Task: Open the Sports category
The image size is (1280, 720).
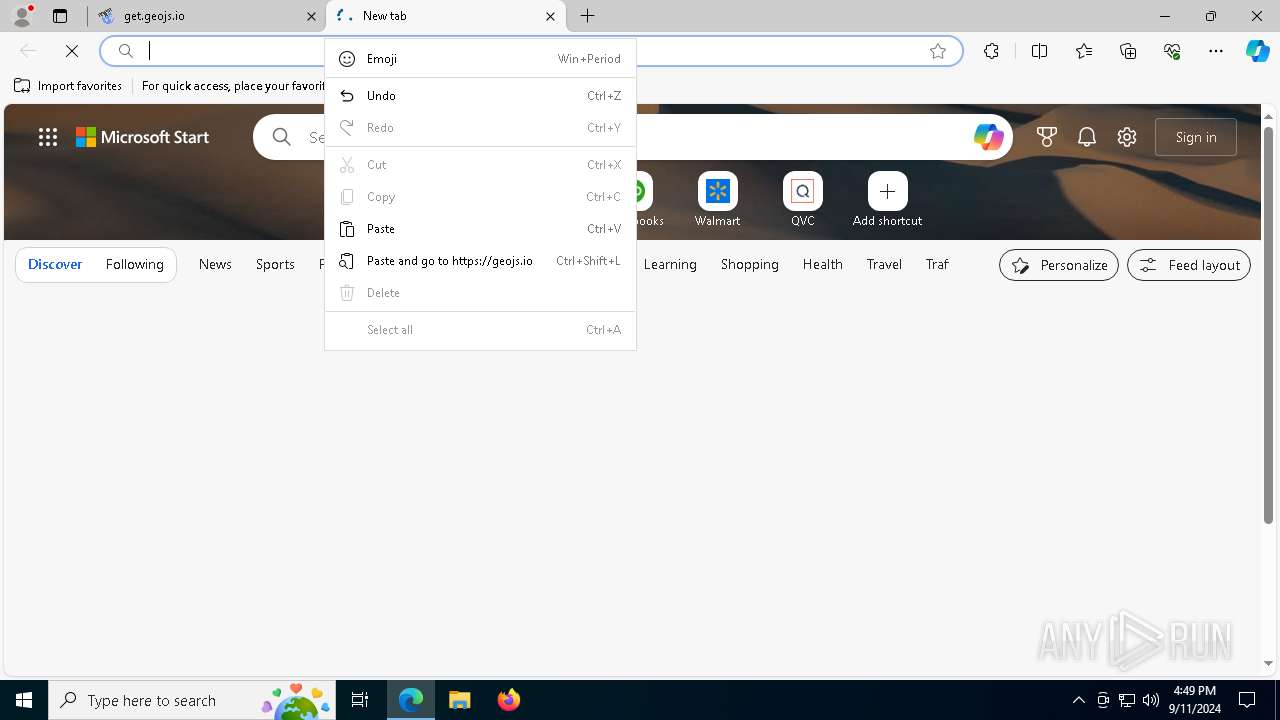Action: pyautogui.click(x=275, y=264)
